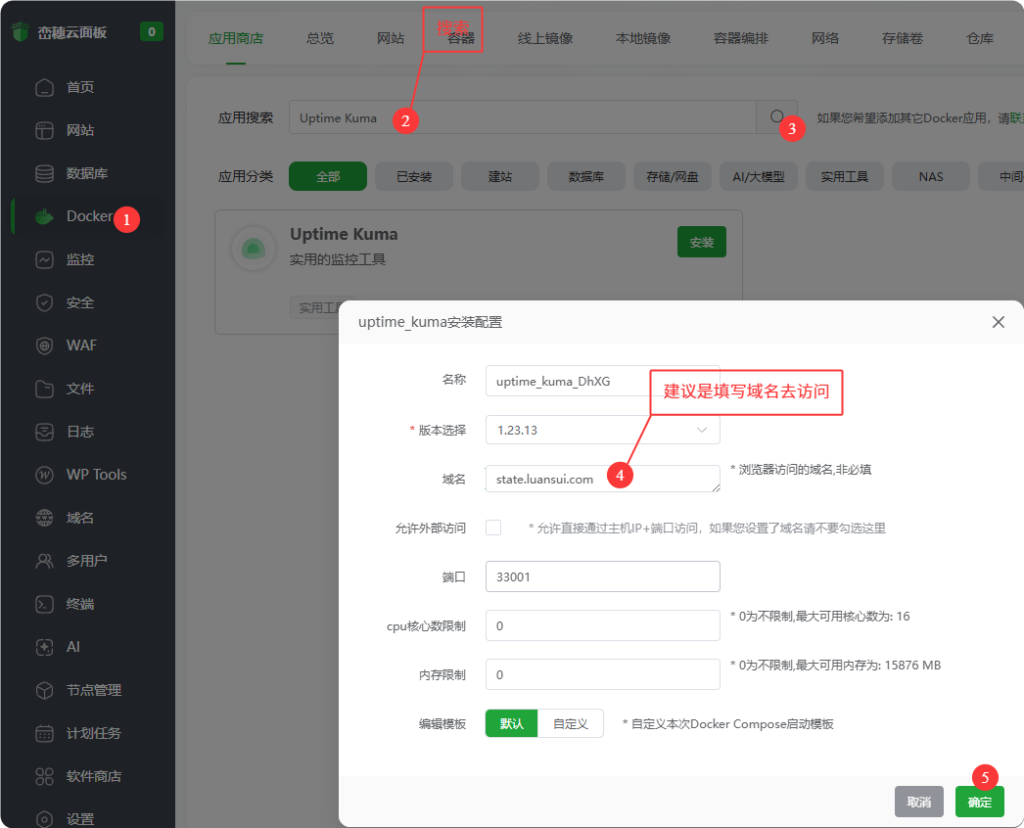Open the 版本选择 version dropdown
1024x828 pixels.
point(603,430)
